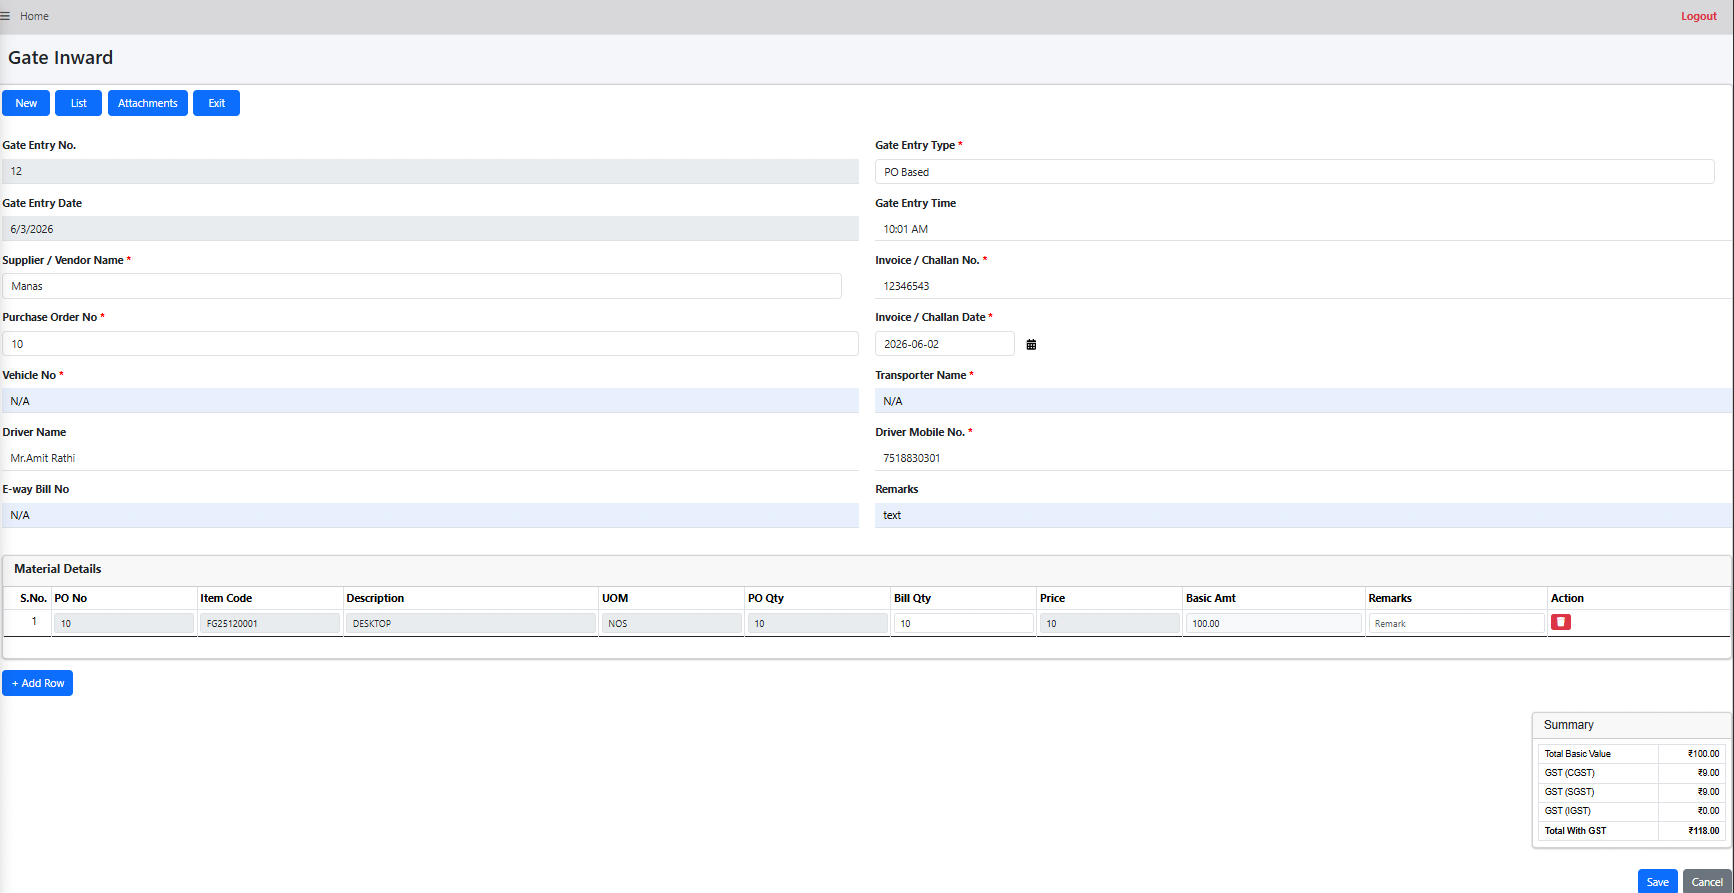Click the Bill Qty column header
1734x893 pixels.
(912, 598)
